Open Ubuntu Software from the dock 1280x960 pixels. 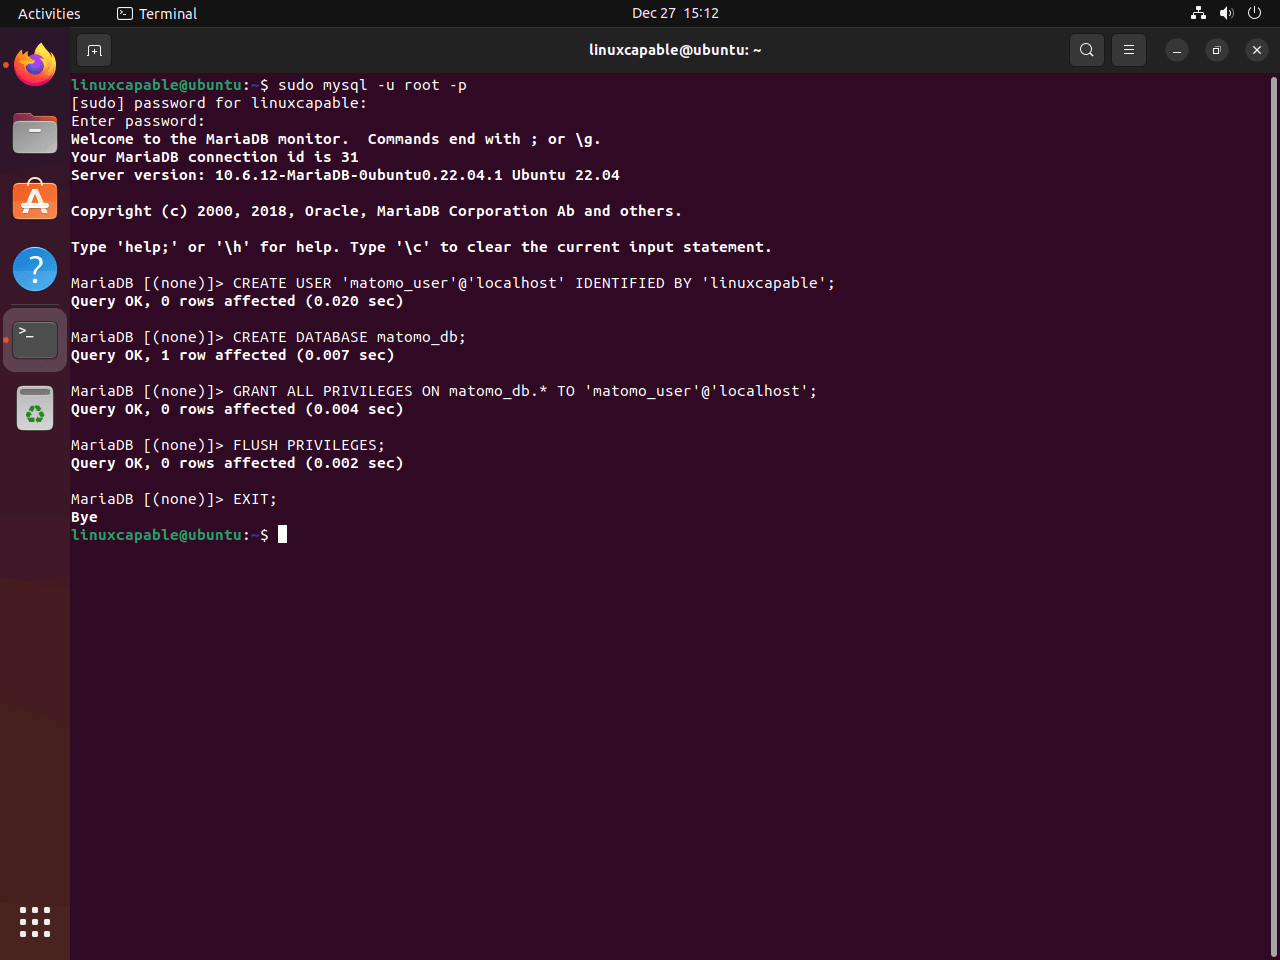click(x=35, y=201)
